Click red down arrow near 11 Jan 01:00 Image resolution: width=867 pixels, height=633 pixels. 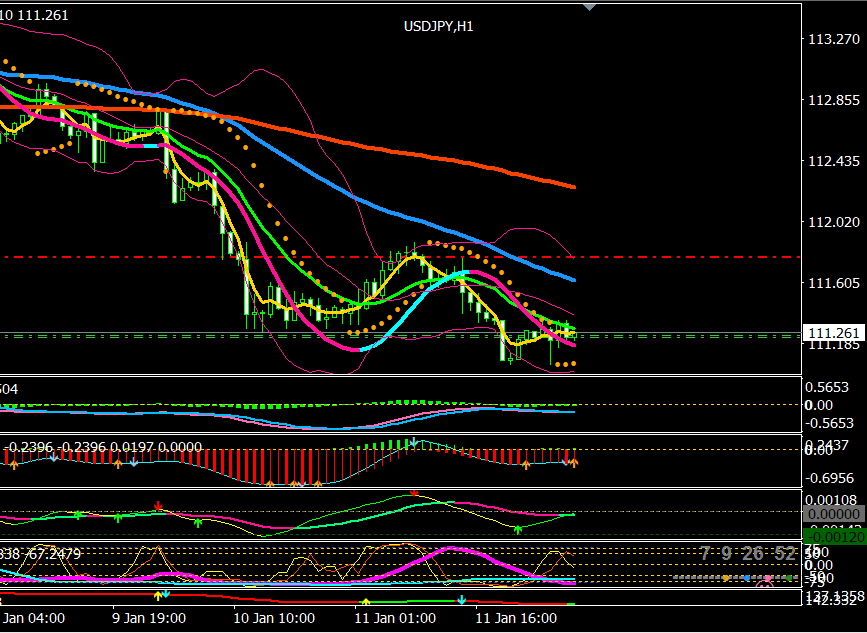pyautogui.click(x=414, y=493)
